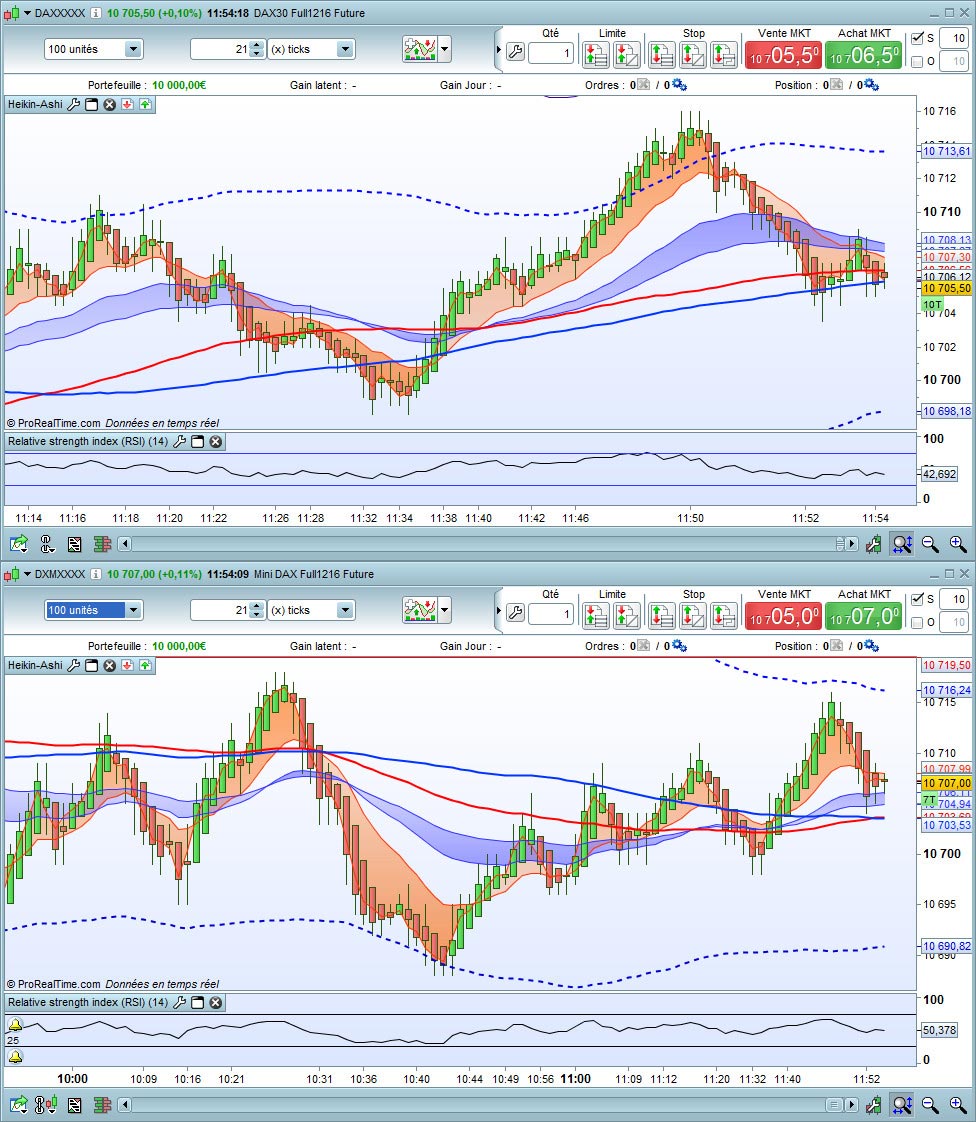Click the order book icon in DAX30 bottom toolbar
976x1122 pixels.
click(x=102, y=545)
